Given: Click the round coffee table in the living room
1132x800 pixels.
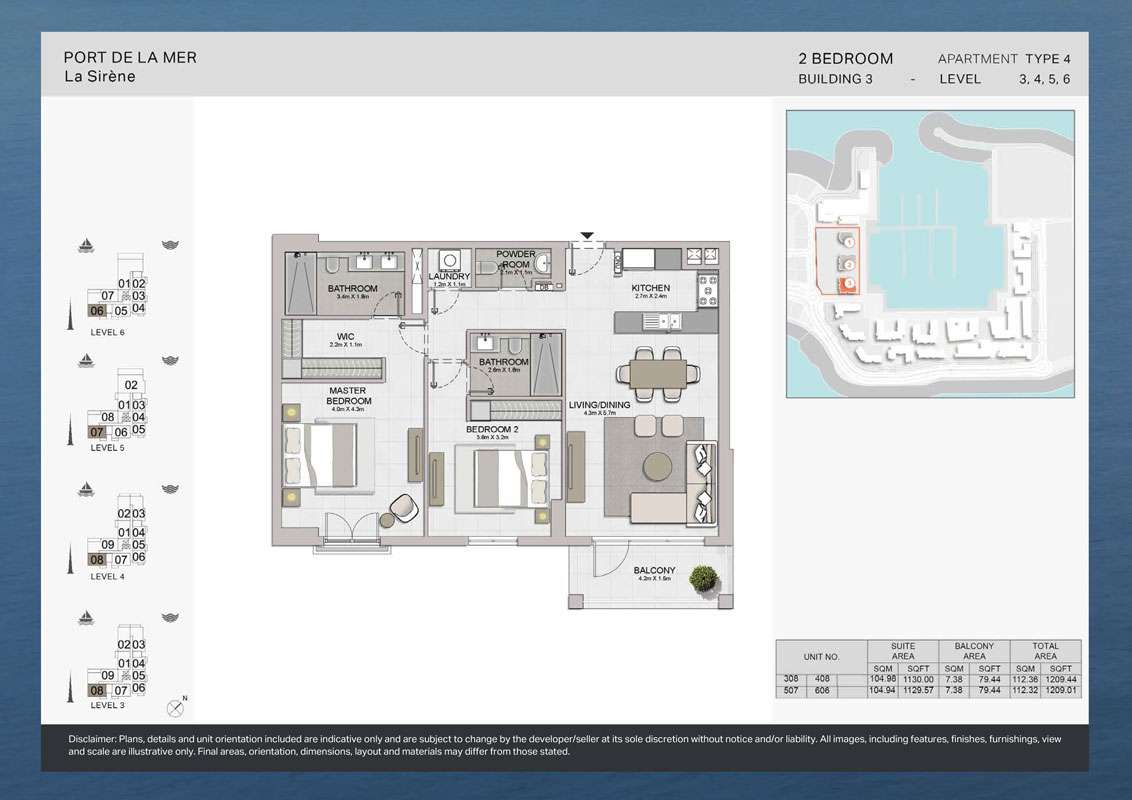Looking at the screenshot, I should (x=657, y=467).
